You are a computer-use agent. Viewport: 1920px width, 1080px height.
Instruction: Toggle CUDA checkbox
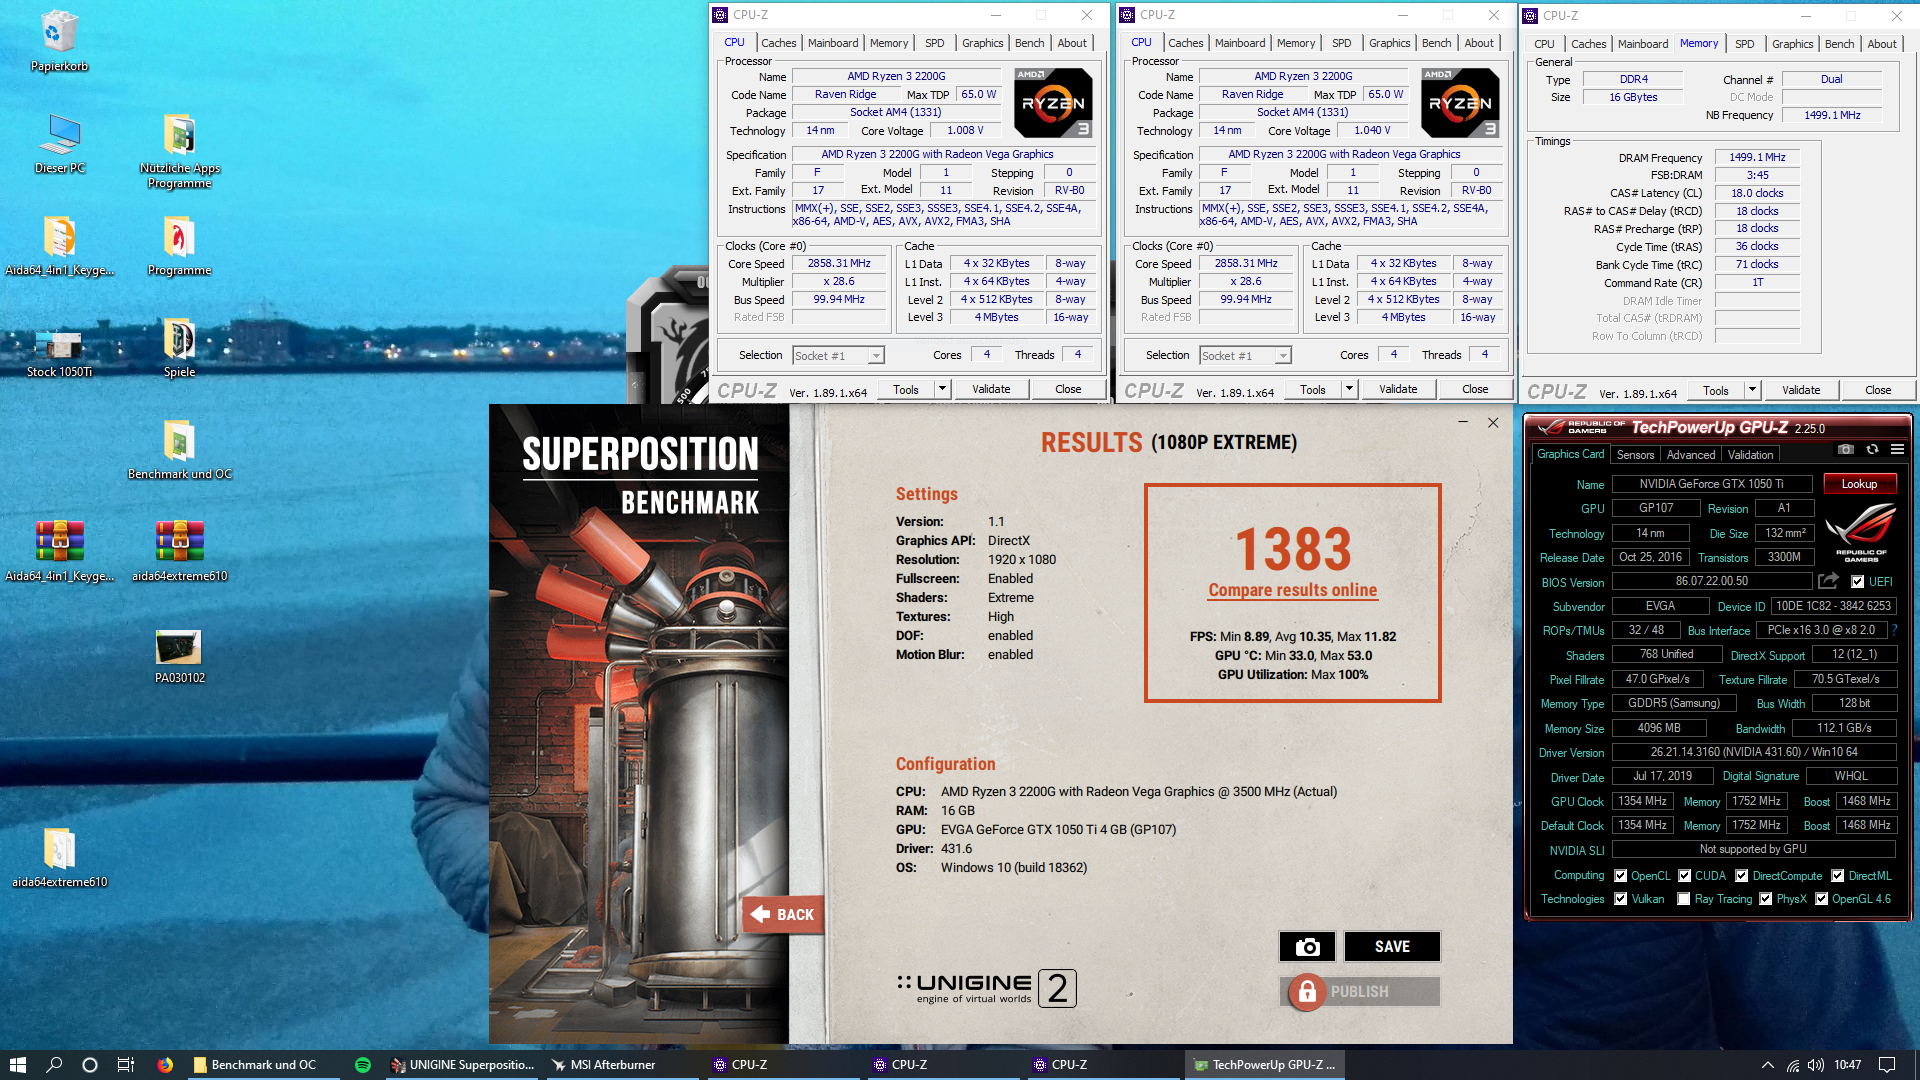pos(1684,876)
